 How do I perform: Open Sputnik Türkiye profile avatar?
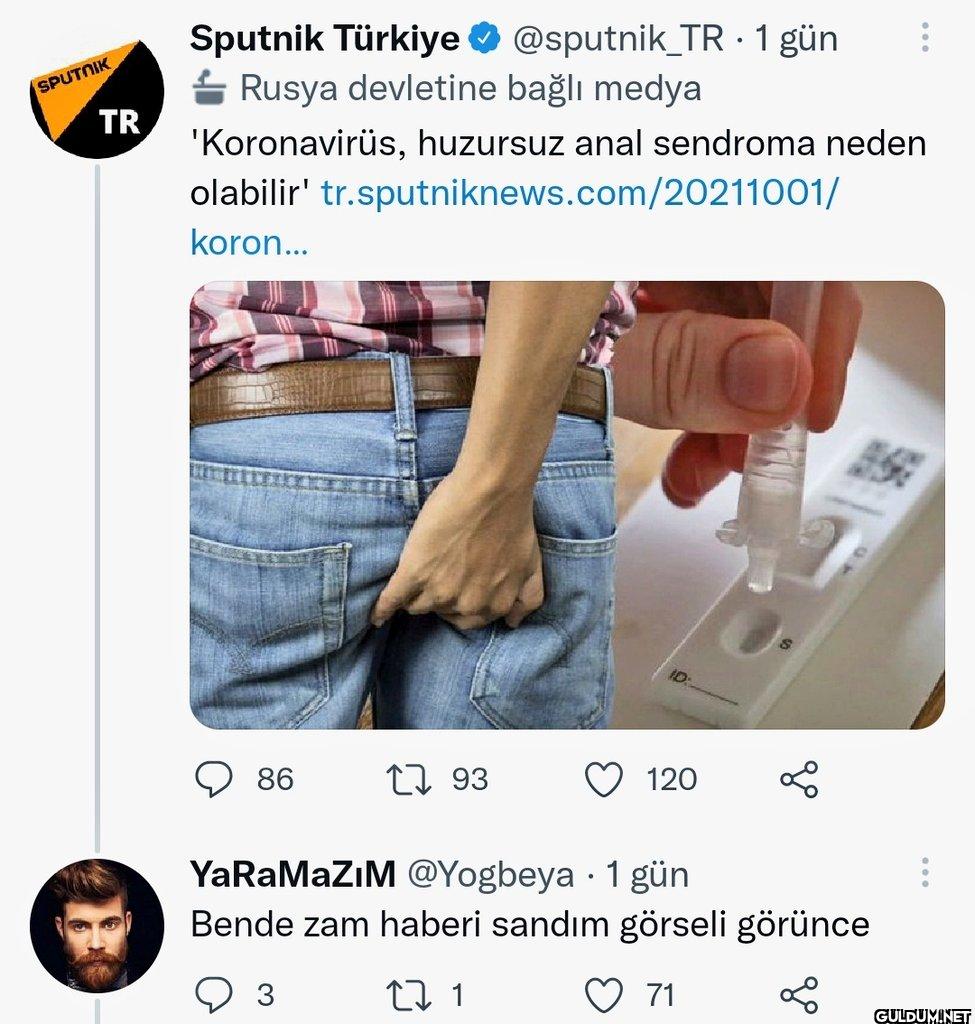coord(97,99)
